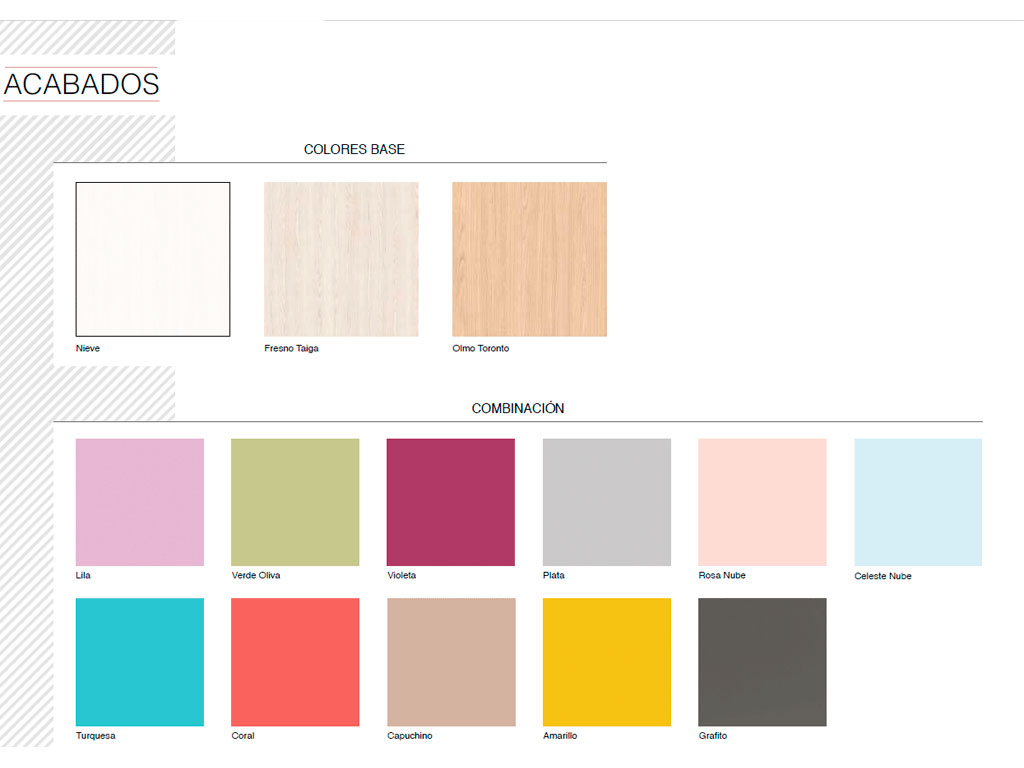Click the ACABADOS page title
Screen dimensions: 1024x768
82,85
